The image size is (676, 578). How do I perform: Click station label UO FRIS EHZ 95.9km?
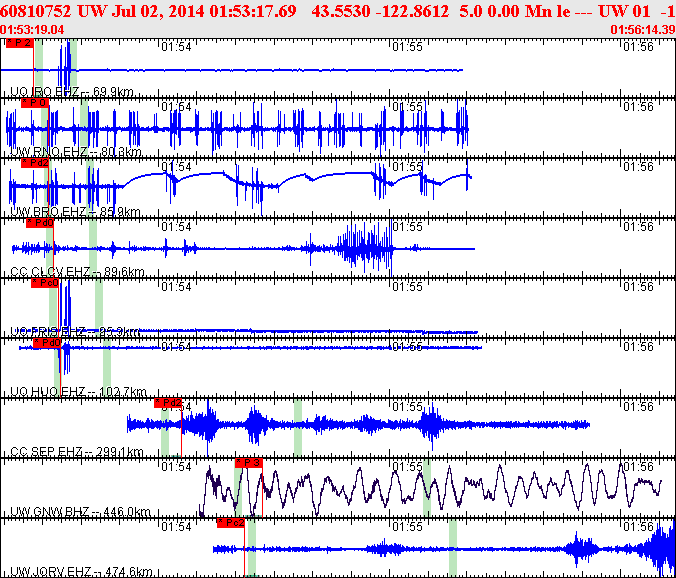pyautogui.click(x=75, y=332)
